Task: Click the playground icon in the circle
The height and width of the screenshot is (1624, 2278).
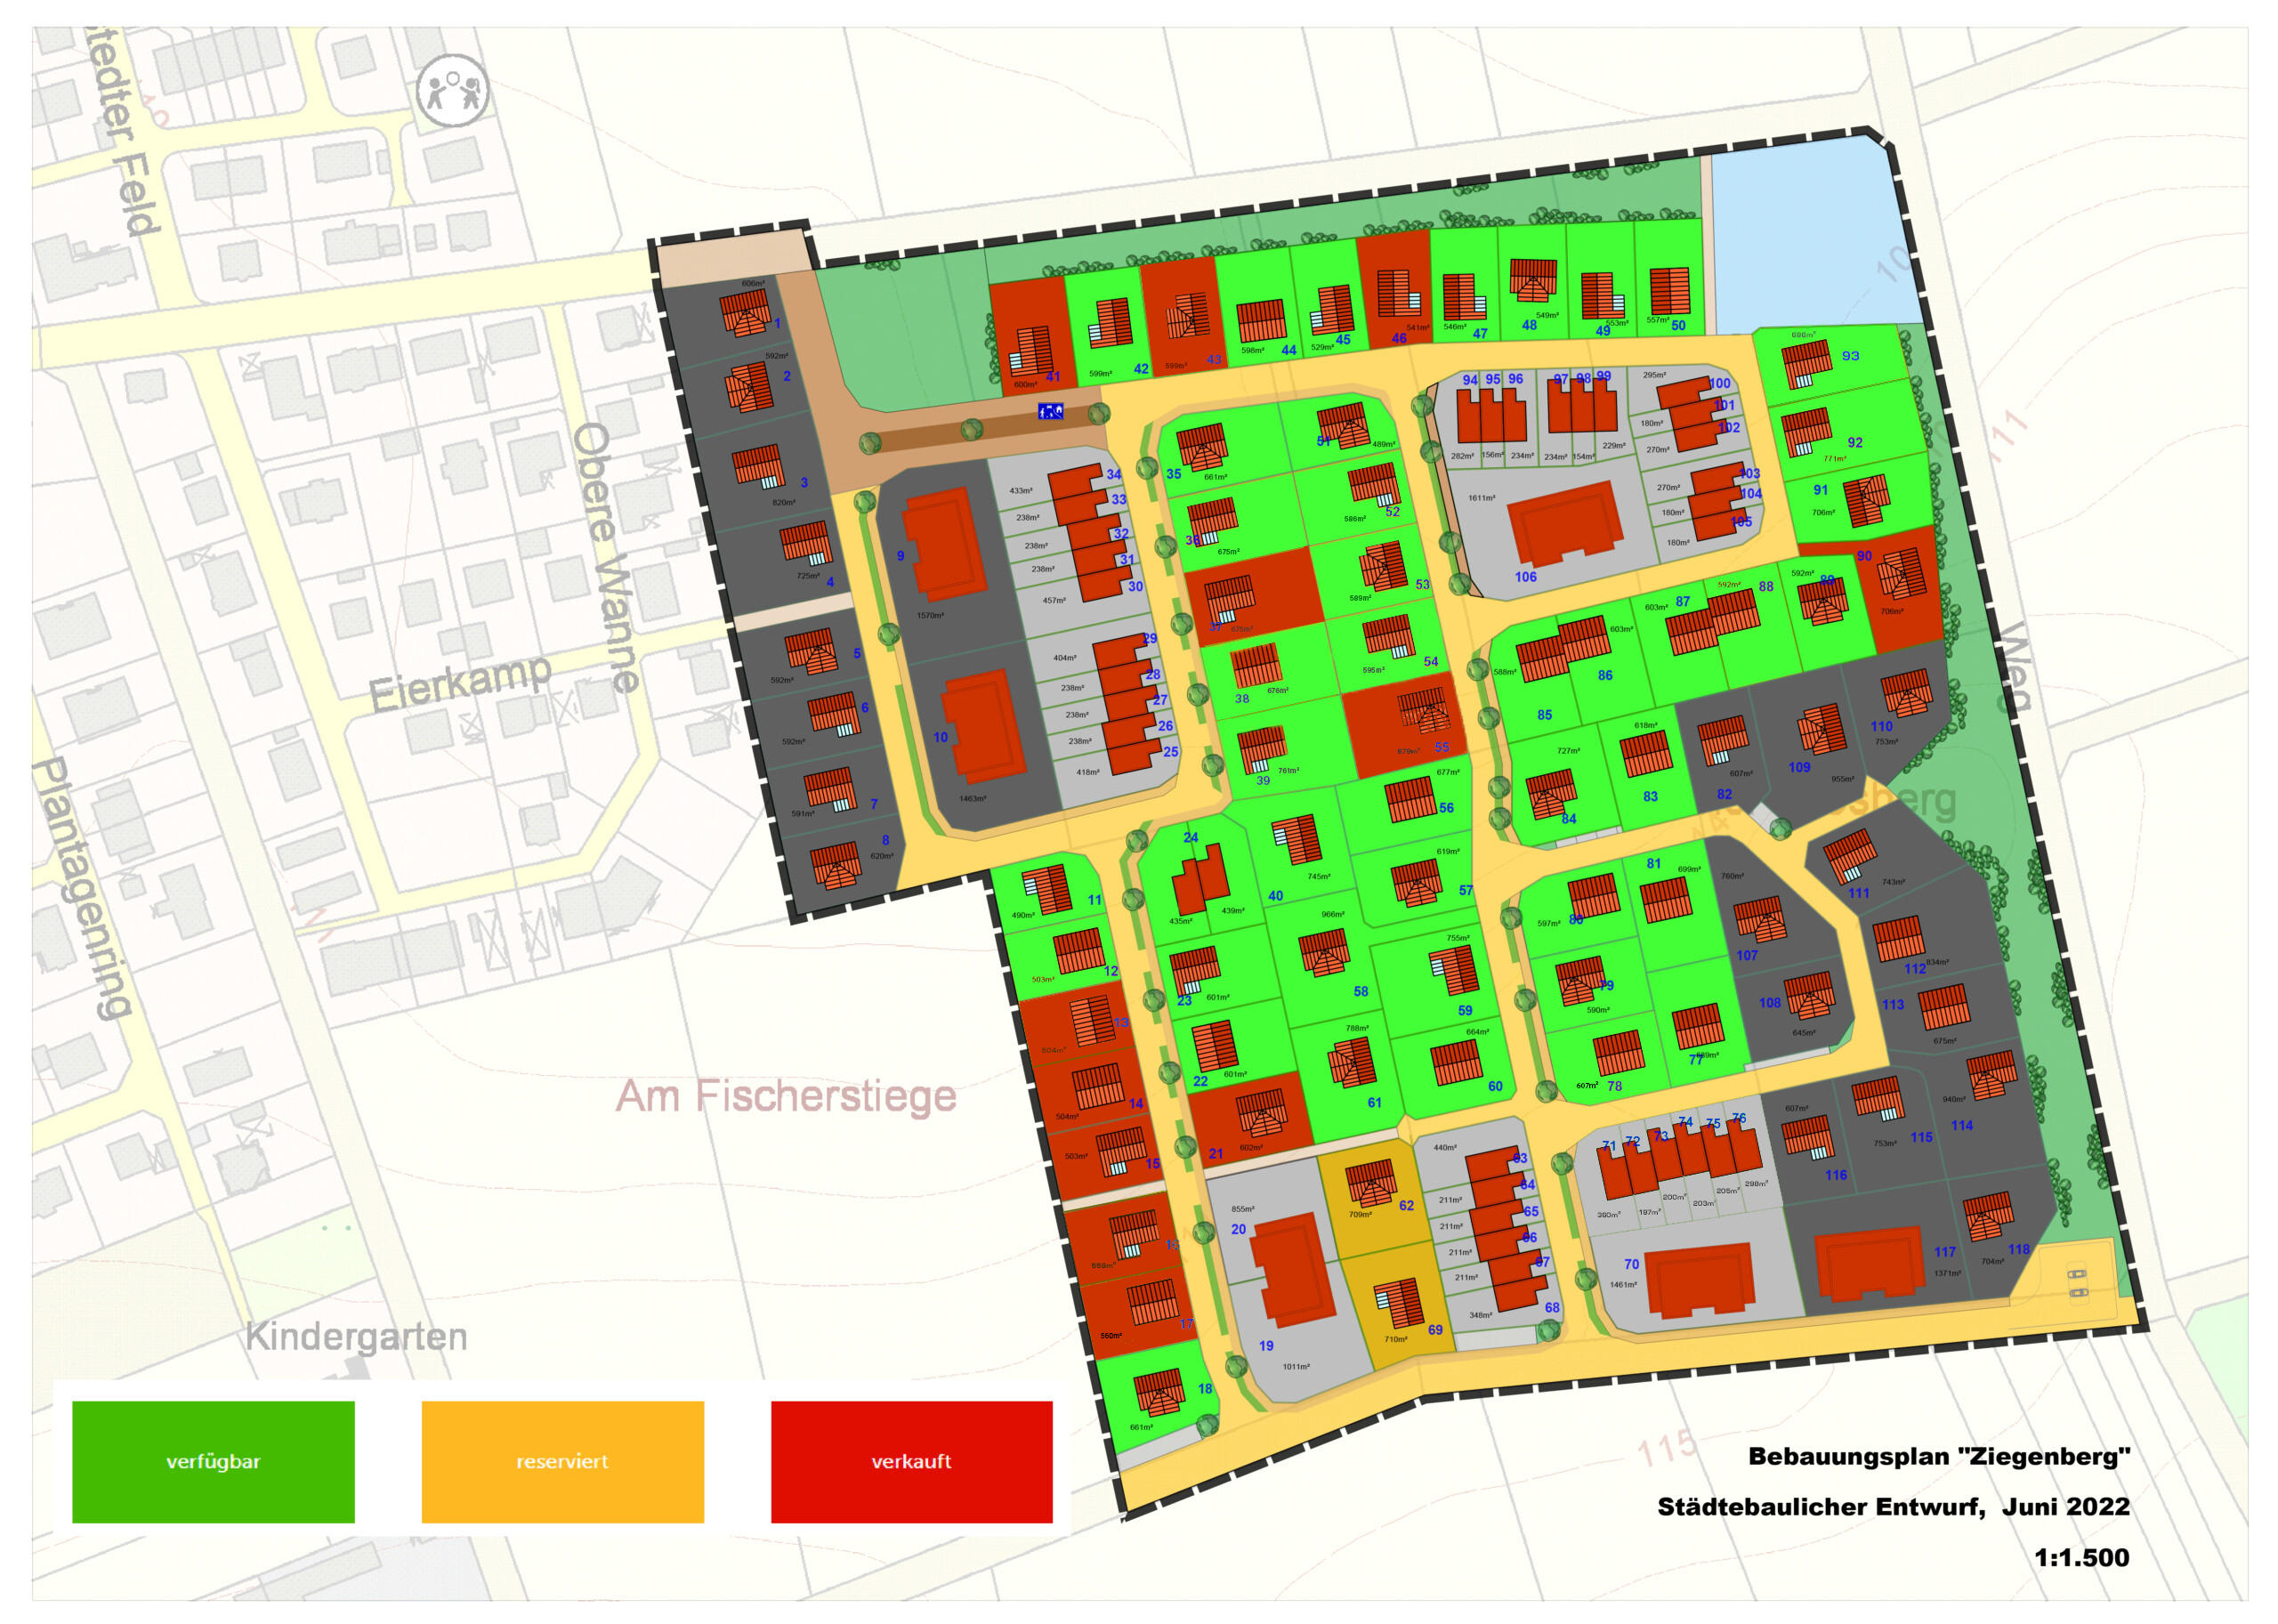Action: [x=453, y=91]
